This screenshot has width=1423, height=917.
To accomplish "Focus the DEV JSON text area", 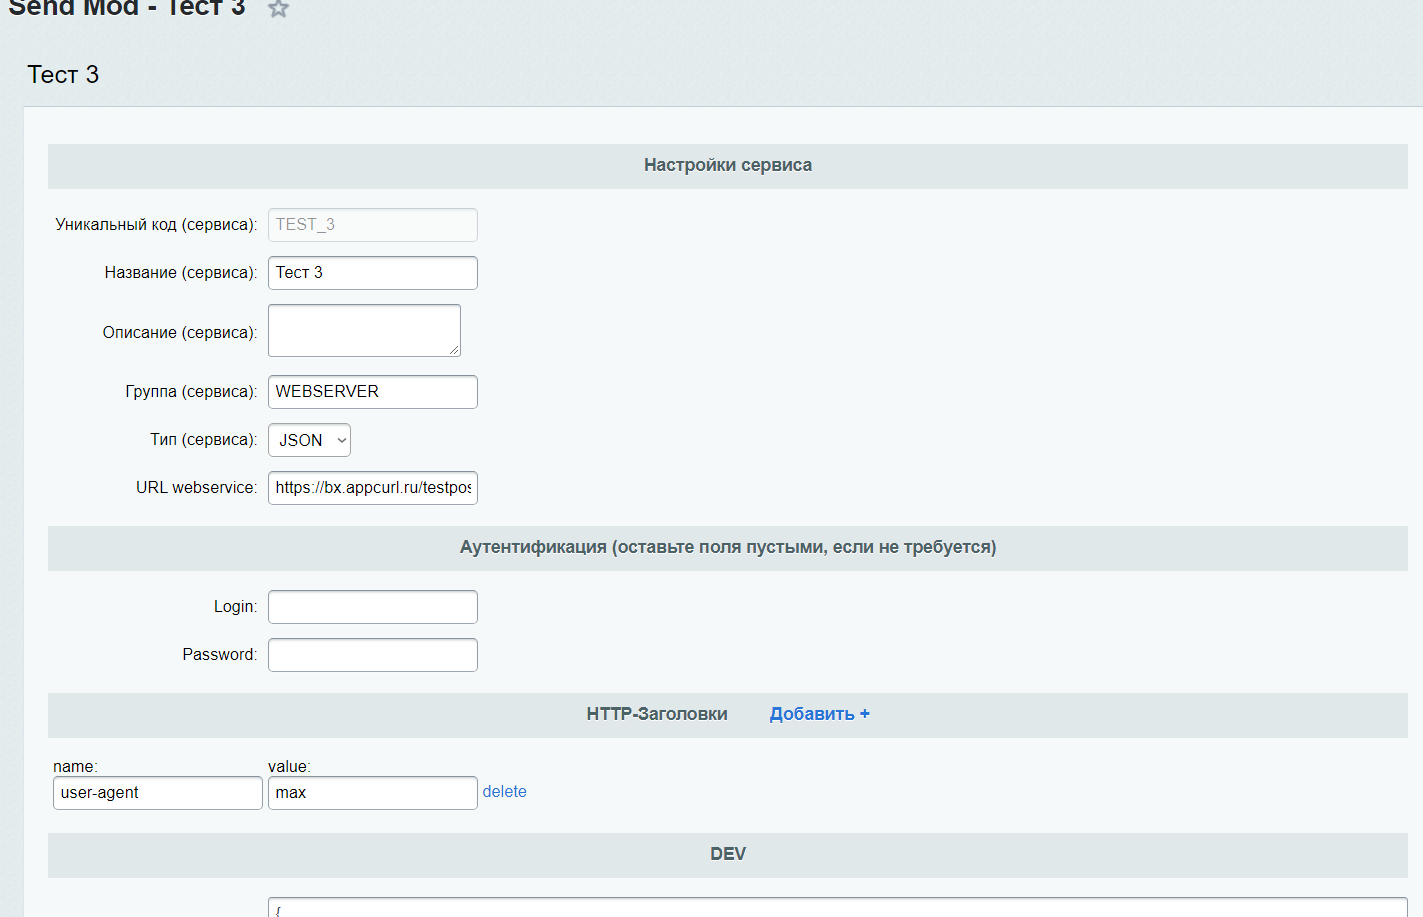I will pyautogui.click(x=838, y=907).
